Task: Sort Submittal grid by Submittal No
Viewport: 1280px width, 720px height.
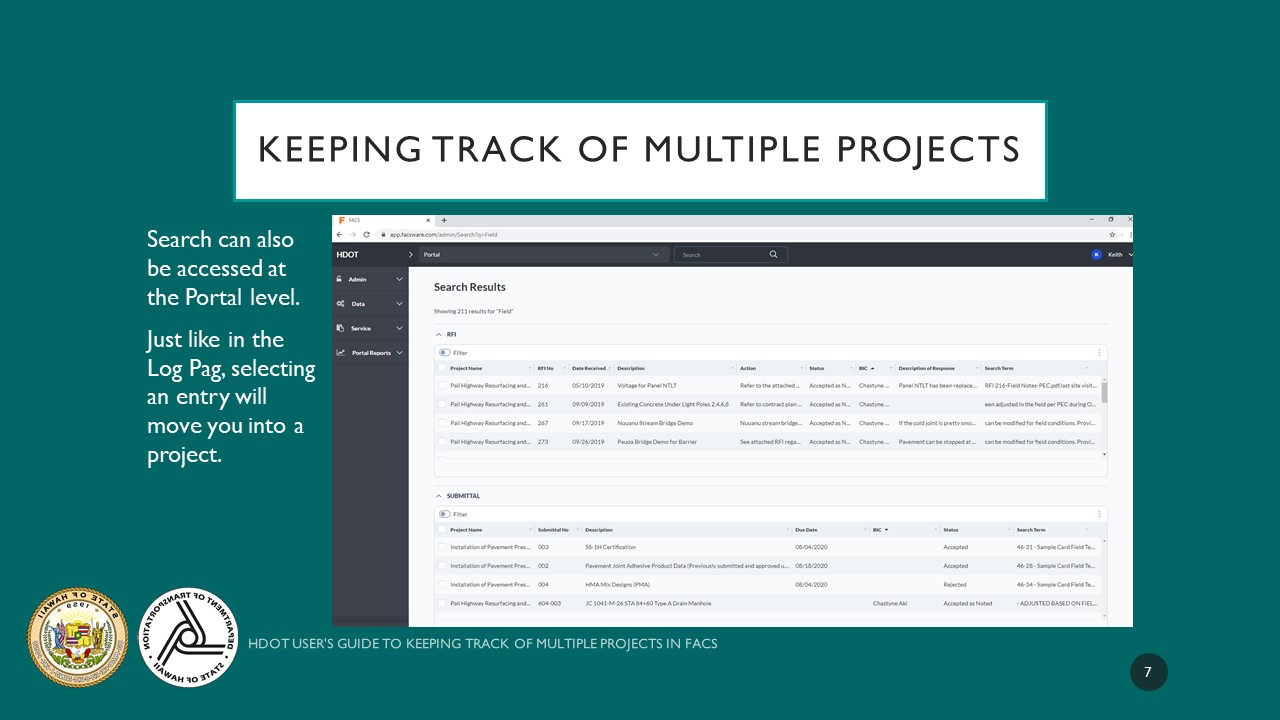Action: pyautogui.click(x=553, y=530)
